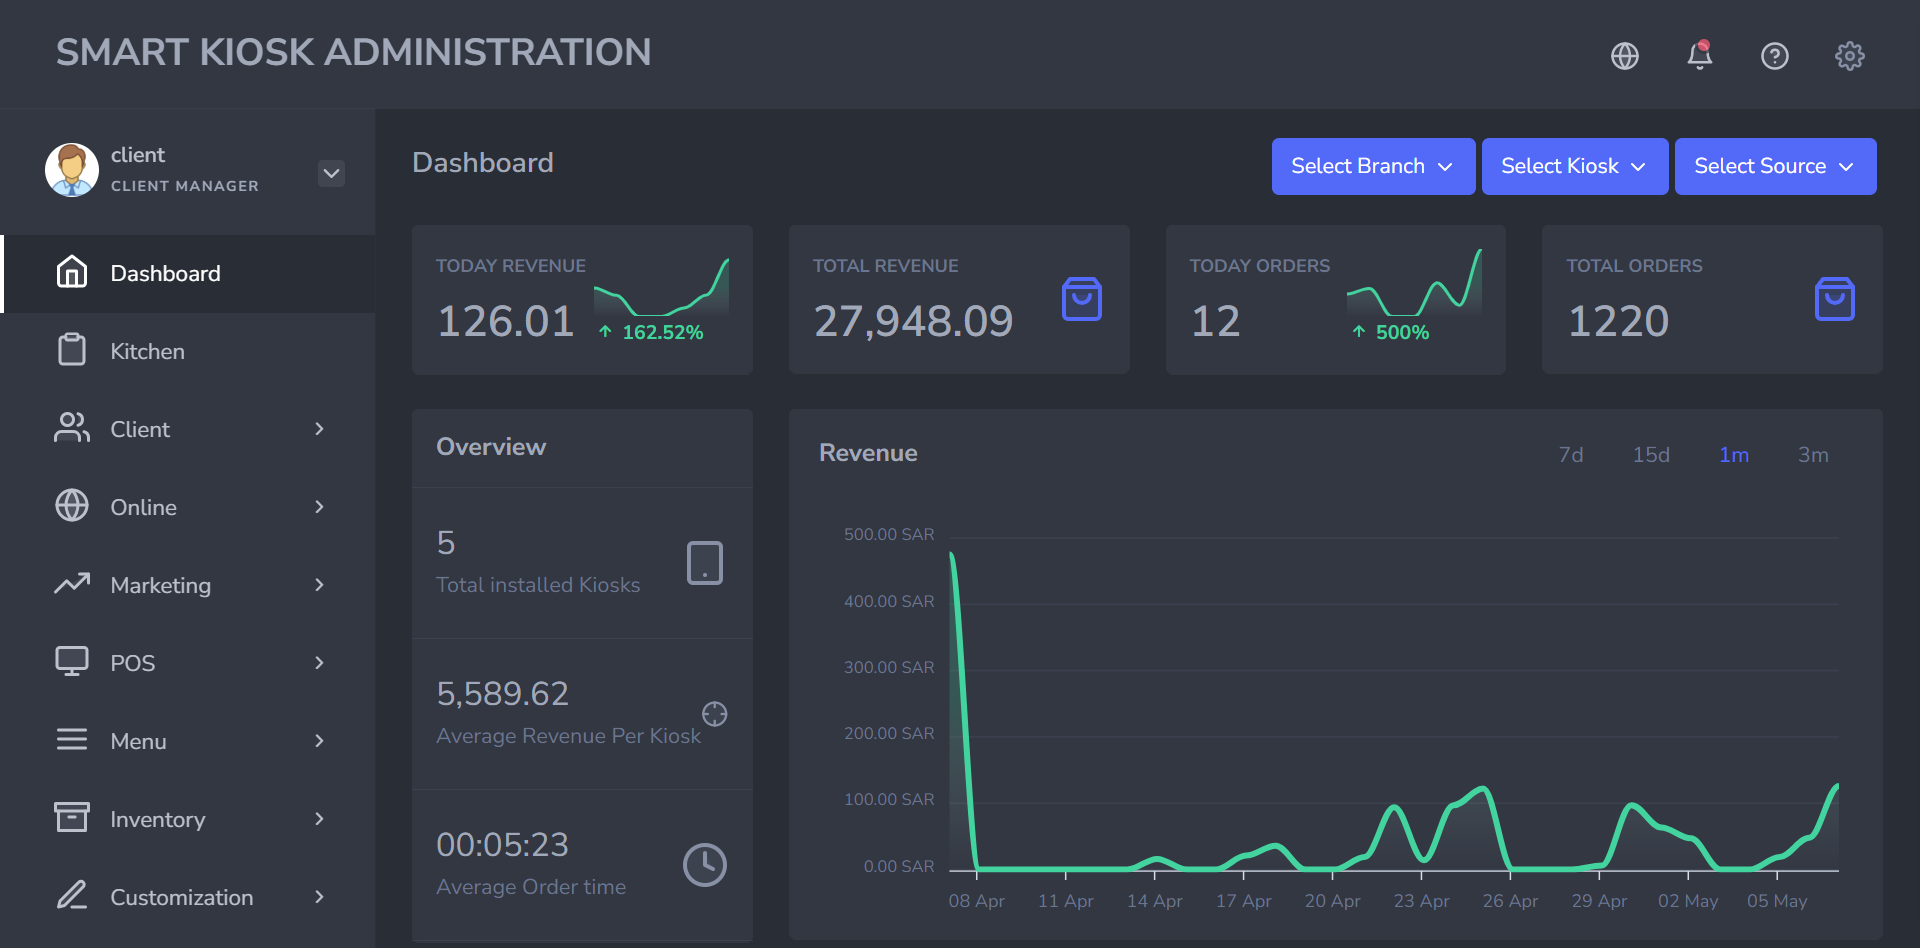Click the 5,589.62 average revenue value
This screenshot has height=948, width=1920.
click(502, 694)
